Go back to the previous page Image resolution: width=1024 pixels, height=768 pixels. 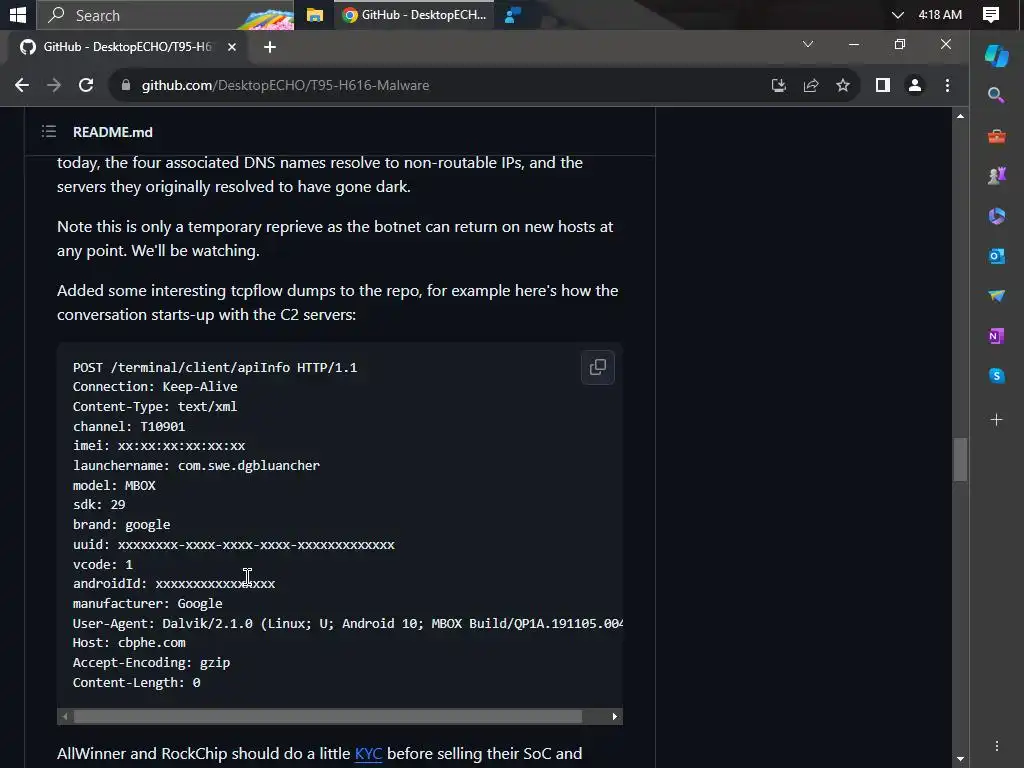pyautogui.click(x=22, y=85)
